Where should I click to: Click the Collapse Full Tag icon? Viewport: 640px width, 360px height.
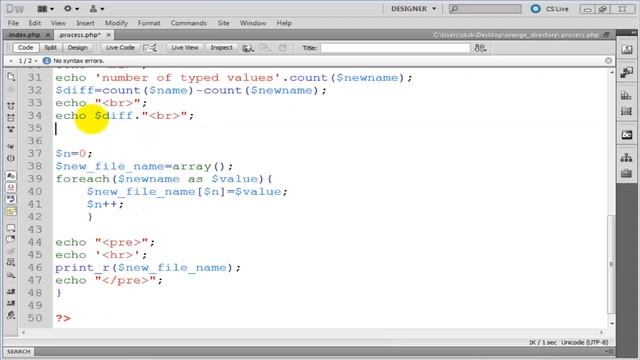click(11, 106)
